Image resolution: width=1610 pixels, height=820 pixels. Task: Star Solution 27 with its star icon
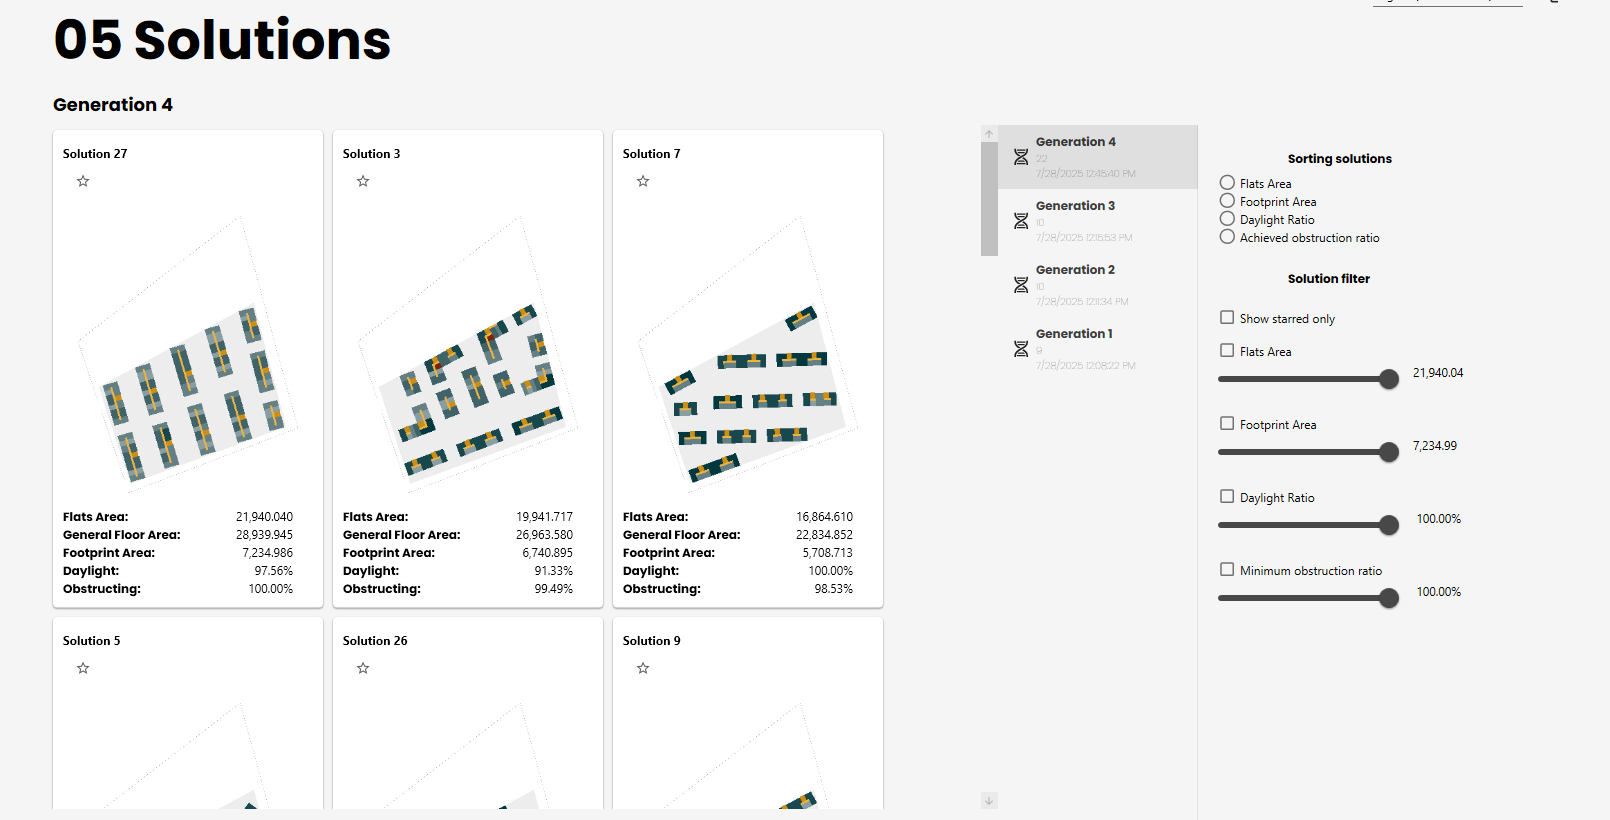click(83, 181)
